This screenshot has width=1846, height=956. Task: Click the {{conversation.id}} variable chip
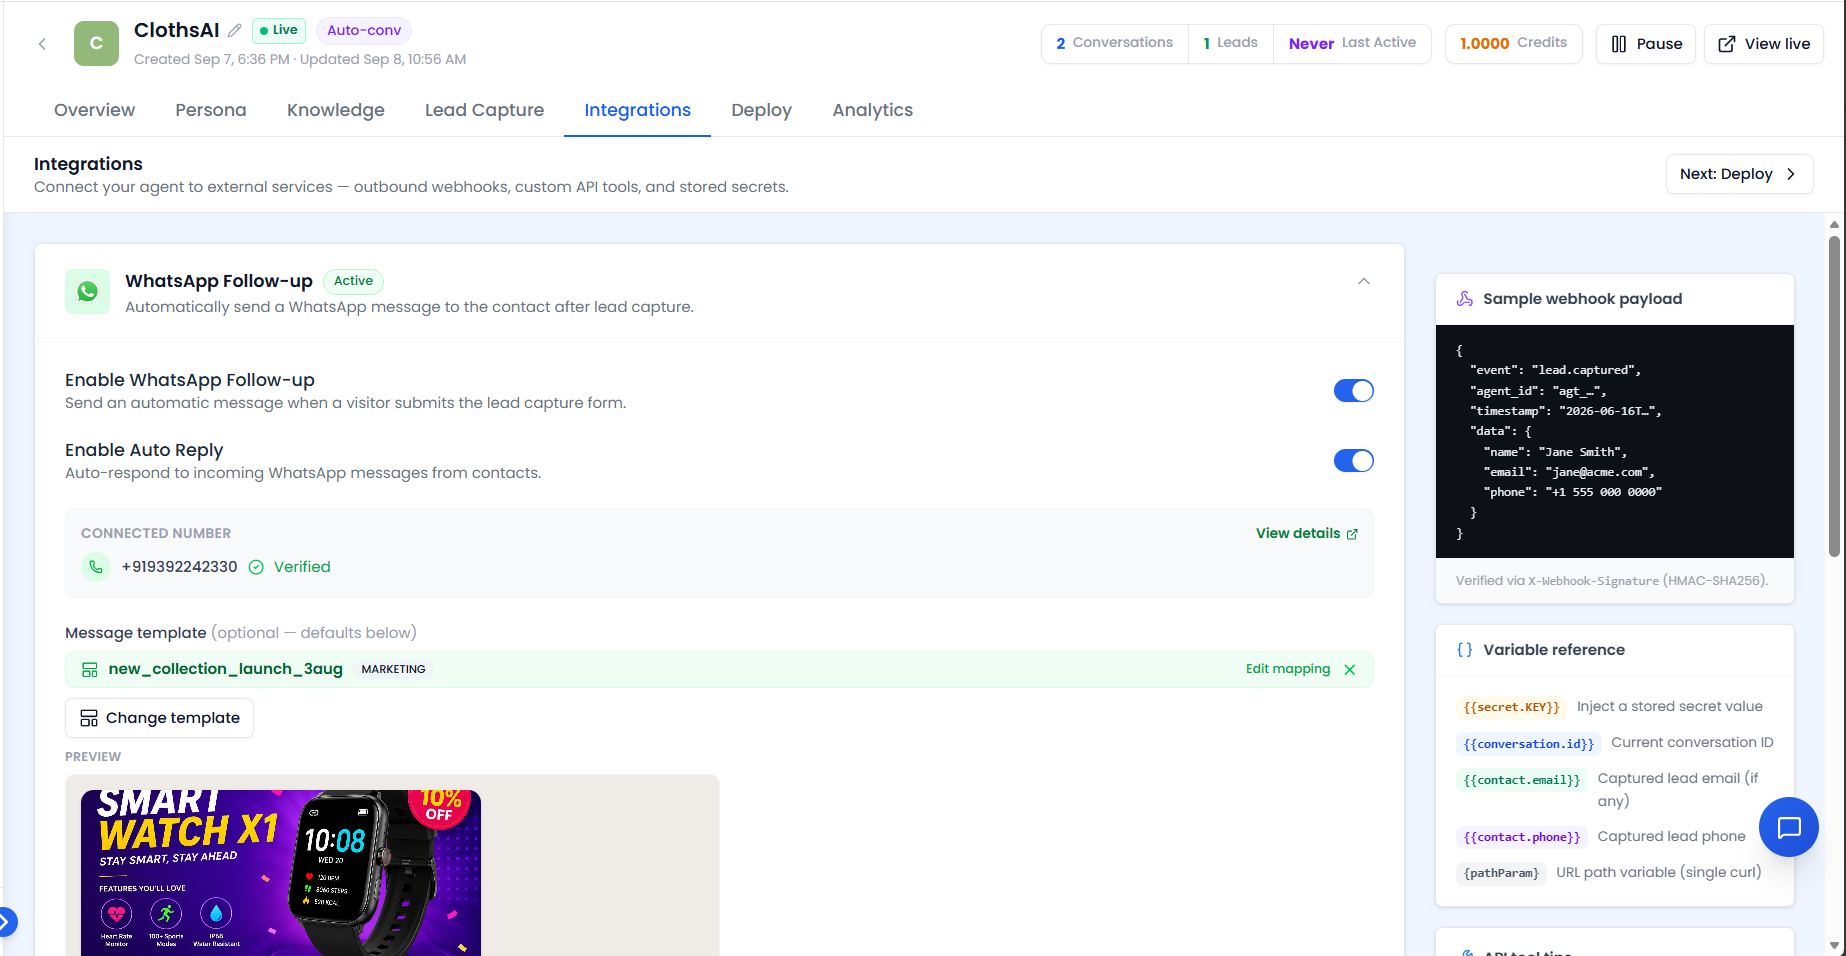1529,744
